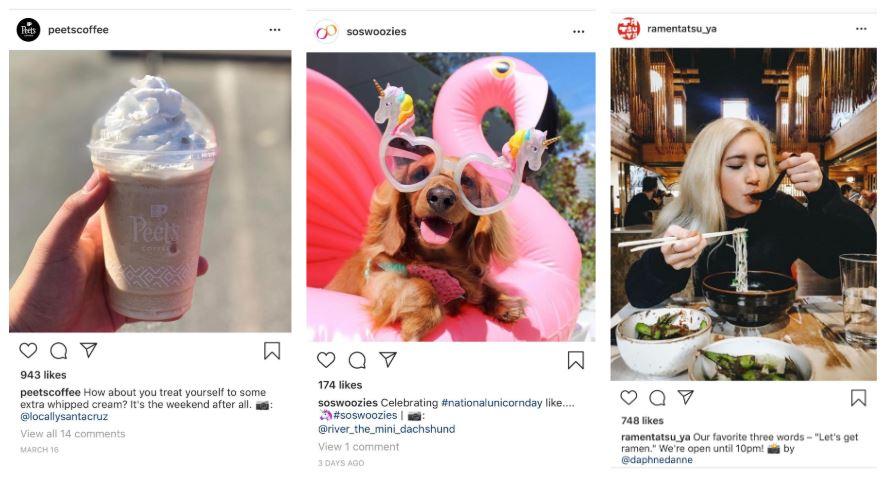The height and width of the screenshot is (489, 886).
Task: Open the Peet's Coffee profile avatar
Action: pos(28,30)
